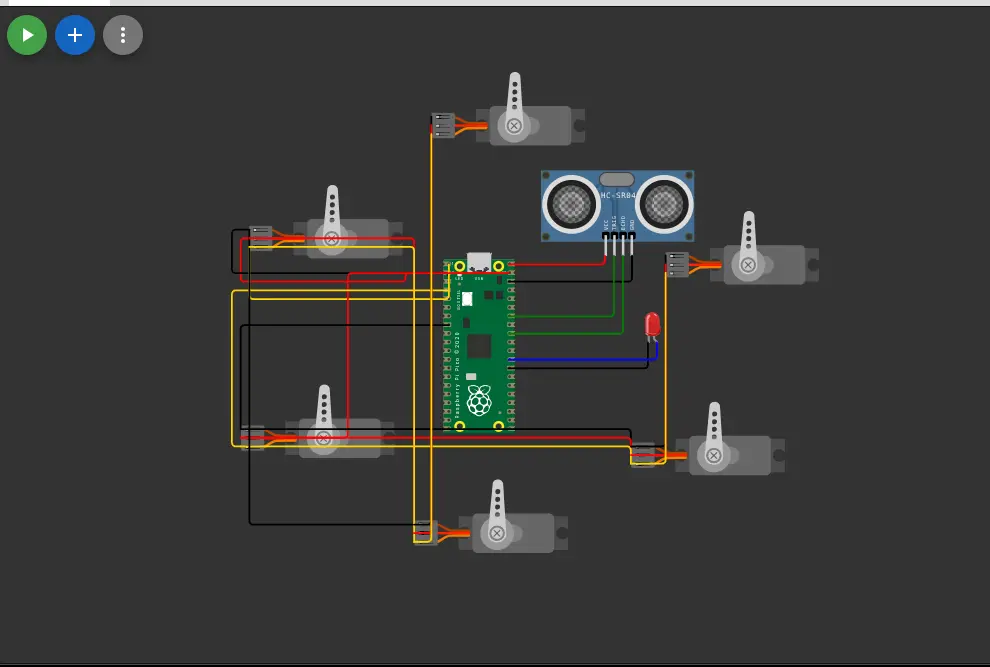Open the three-dot options menu

tap(123, 34)
